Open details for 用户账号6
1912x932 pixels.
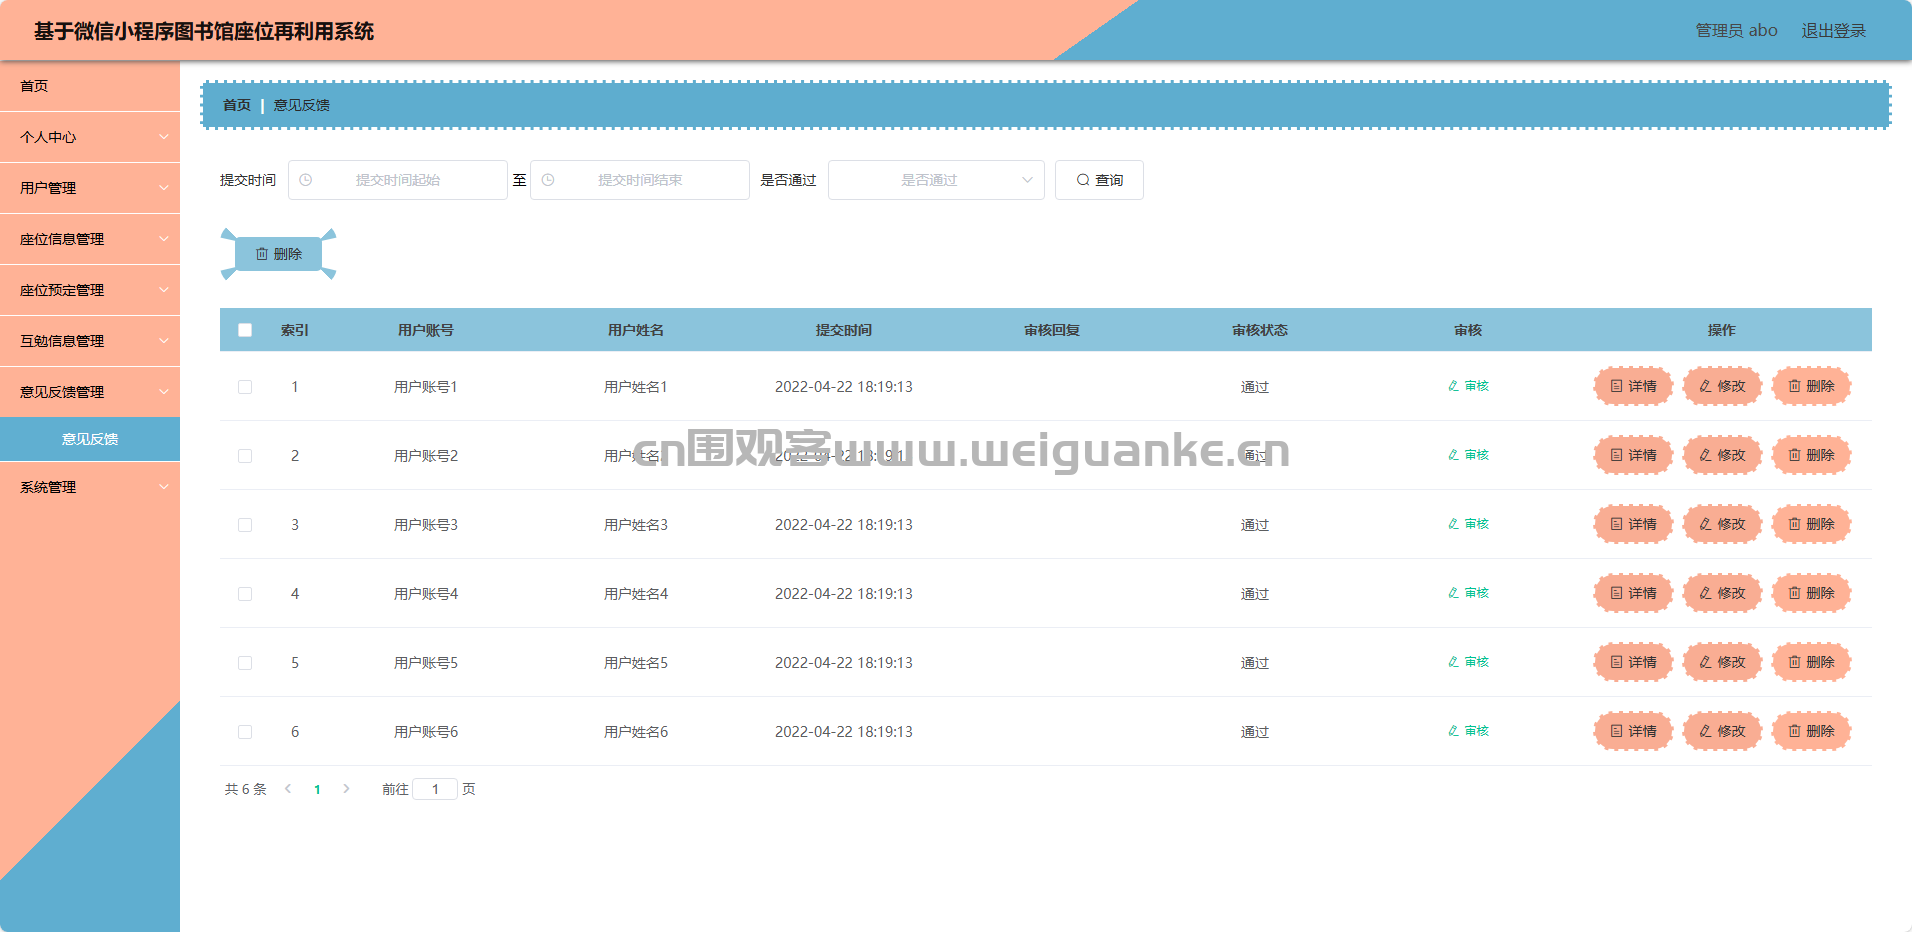click(1633, 731)
